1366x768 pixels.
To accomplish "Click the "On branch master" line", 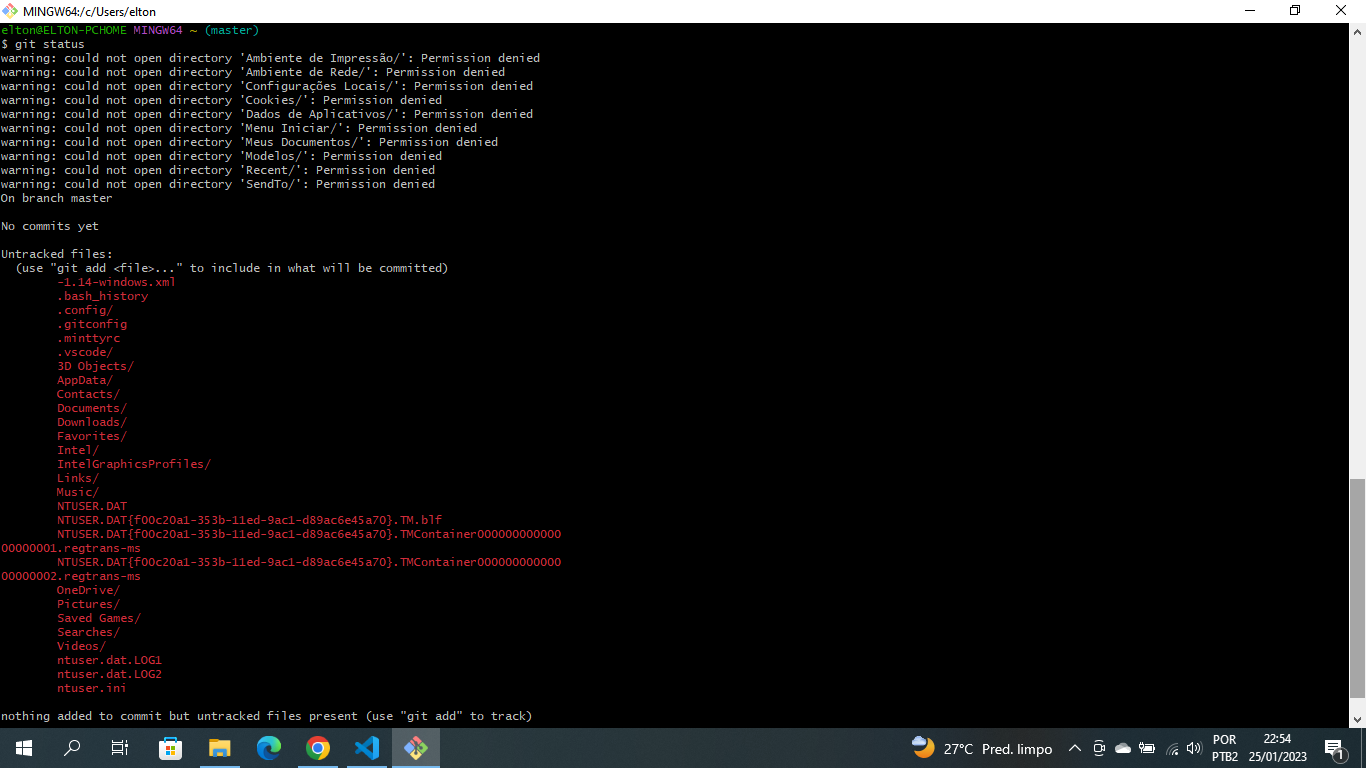I will [x=57, y=198].
